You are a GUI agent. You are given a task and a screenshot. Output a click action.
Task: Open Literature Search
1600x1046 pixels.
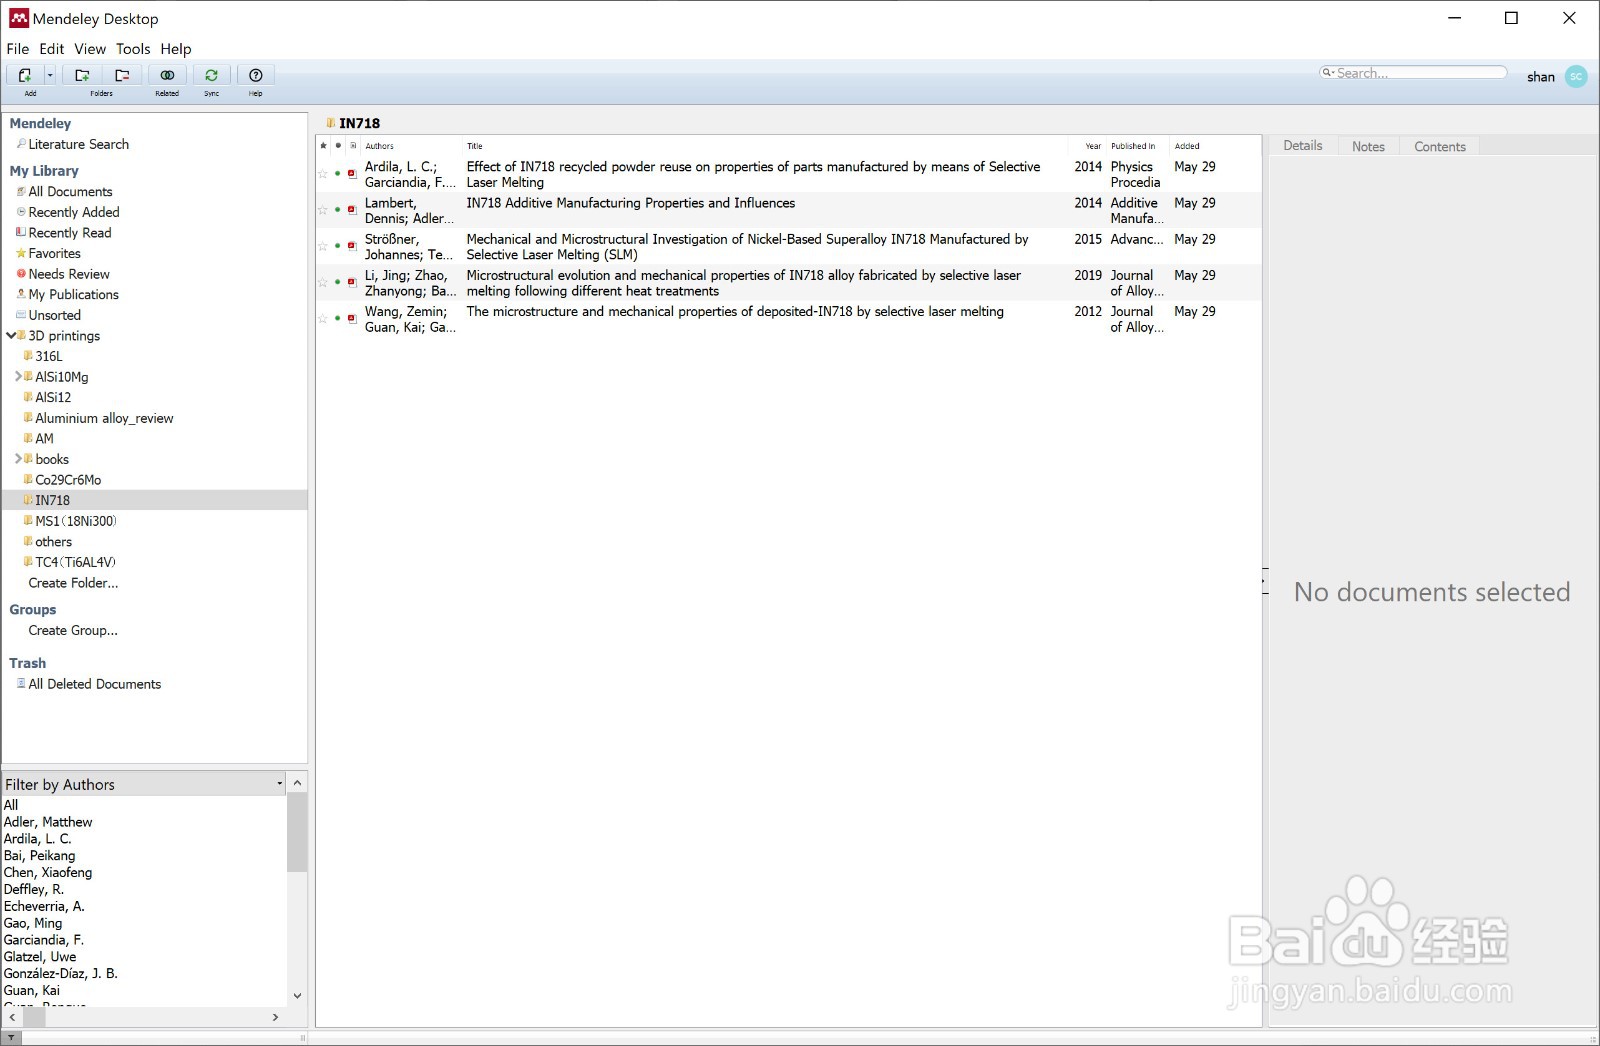pos(78,144)
